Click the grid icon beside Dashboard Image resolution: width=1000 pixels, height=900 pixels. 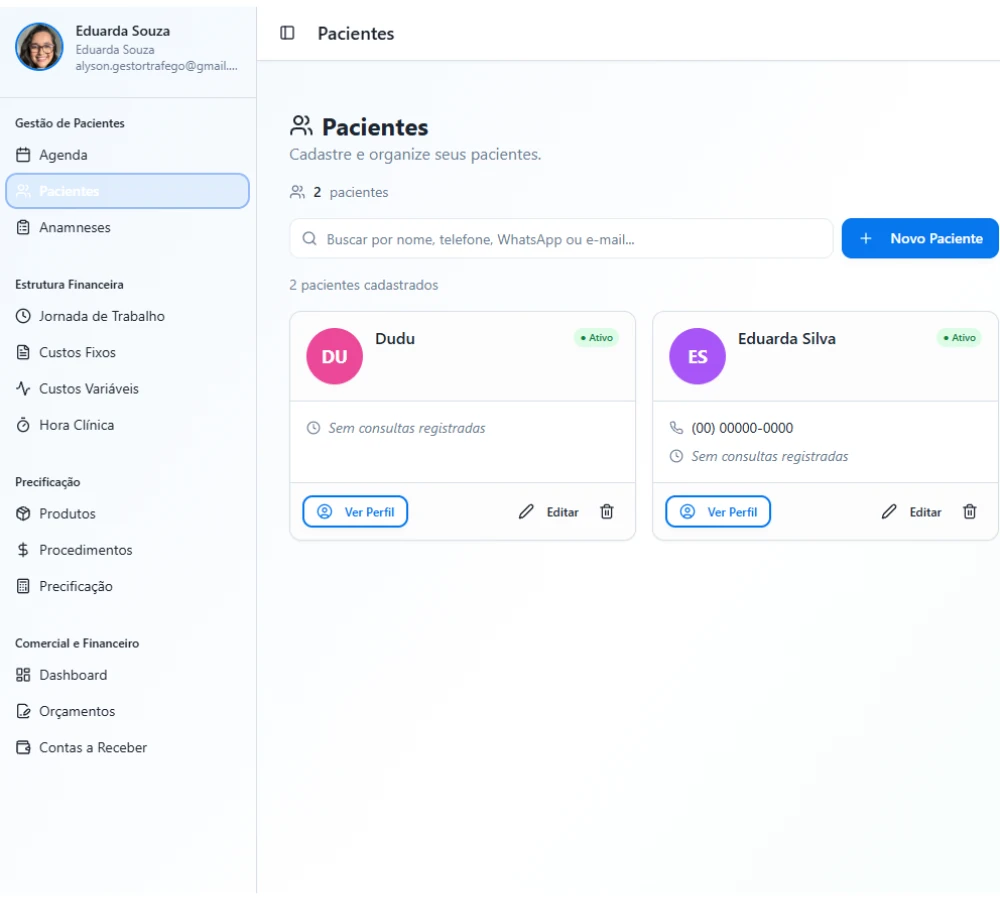[x=23, y=675]
